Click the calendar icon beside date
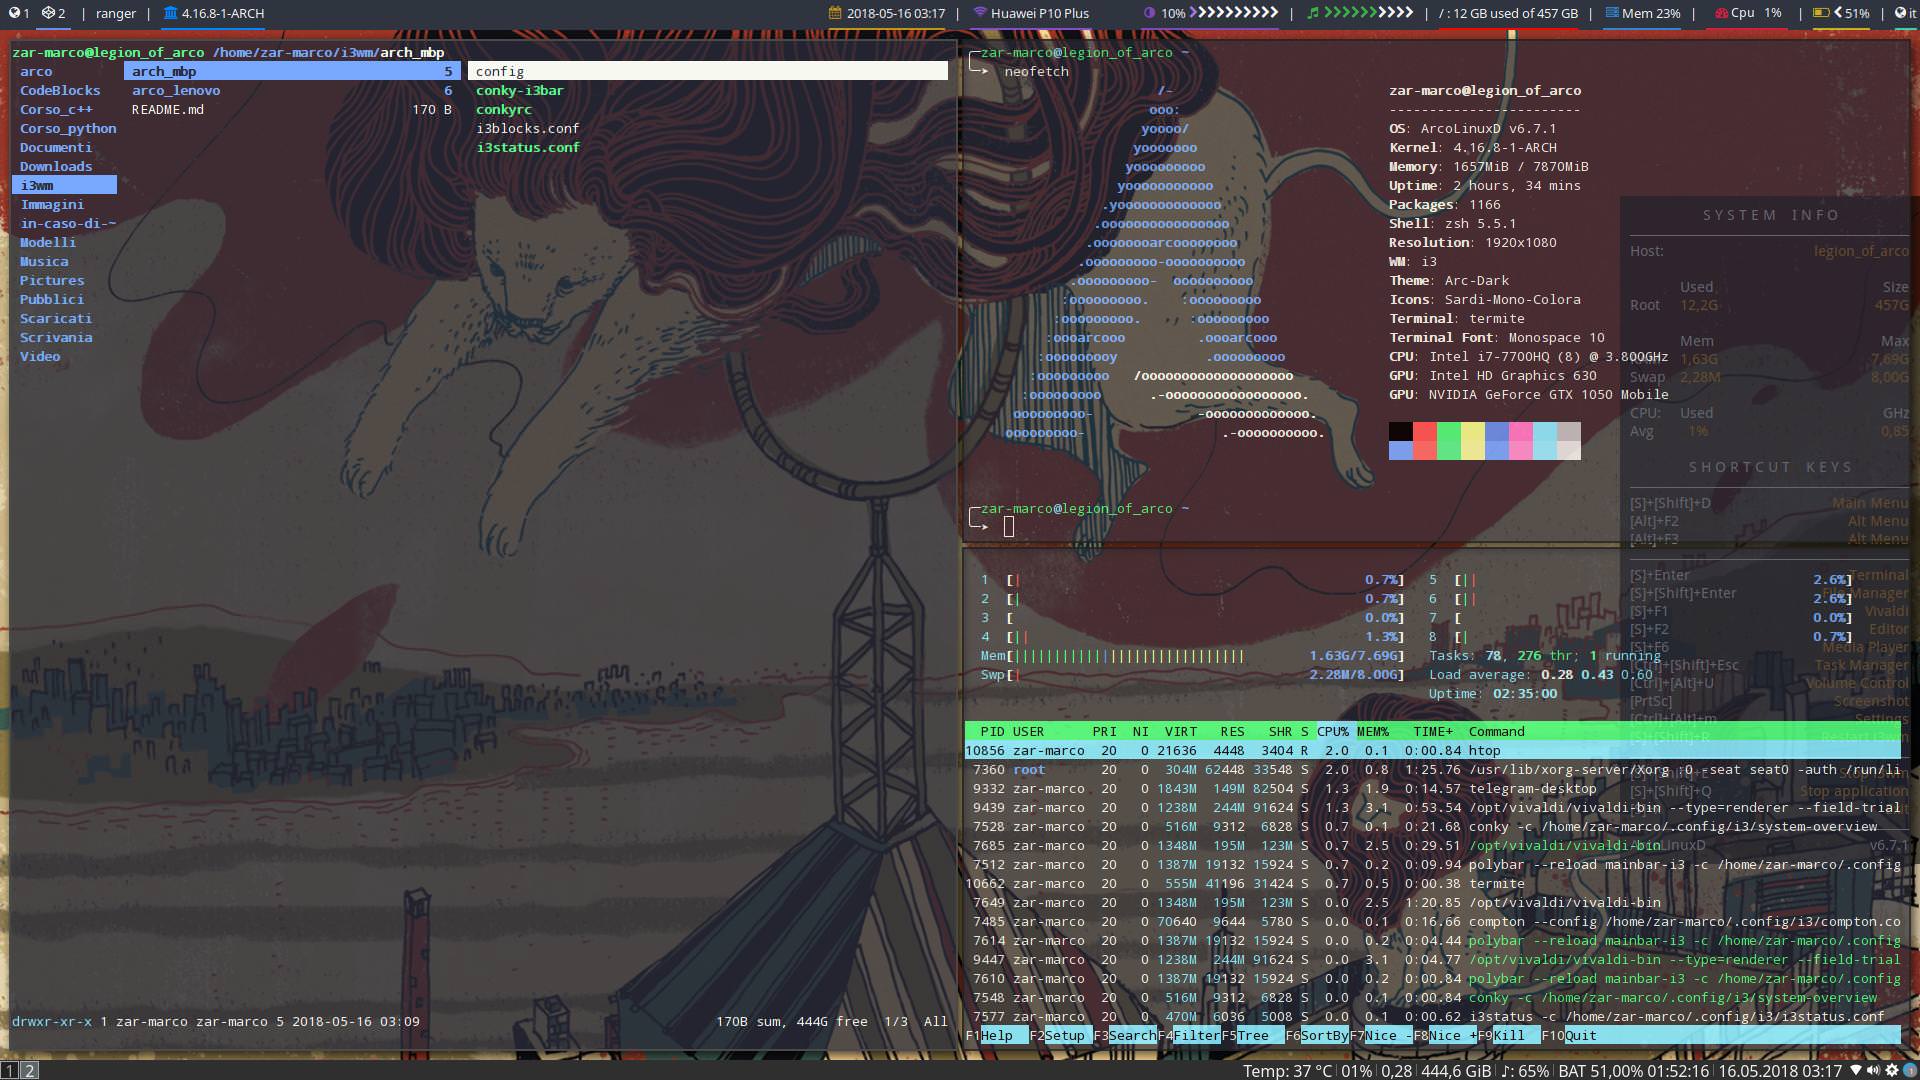 [x=835, y=13]
